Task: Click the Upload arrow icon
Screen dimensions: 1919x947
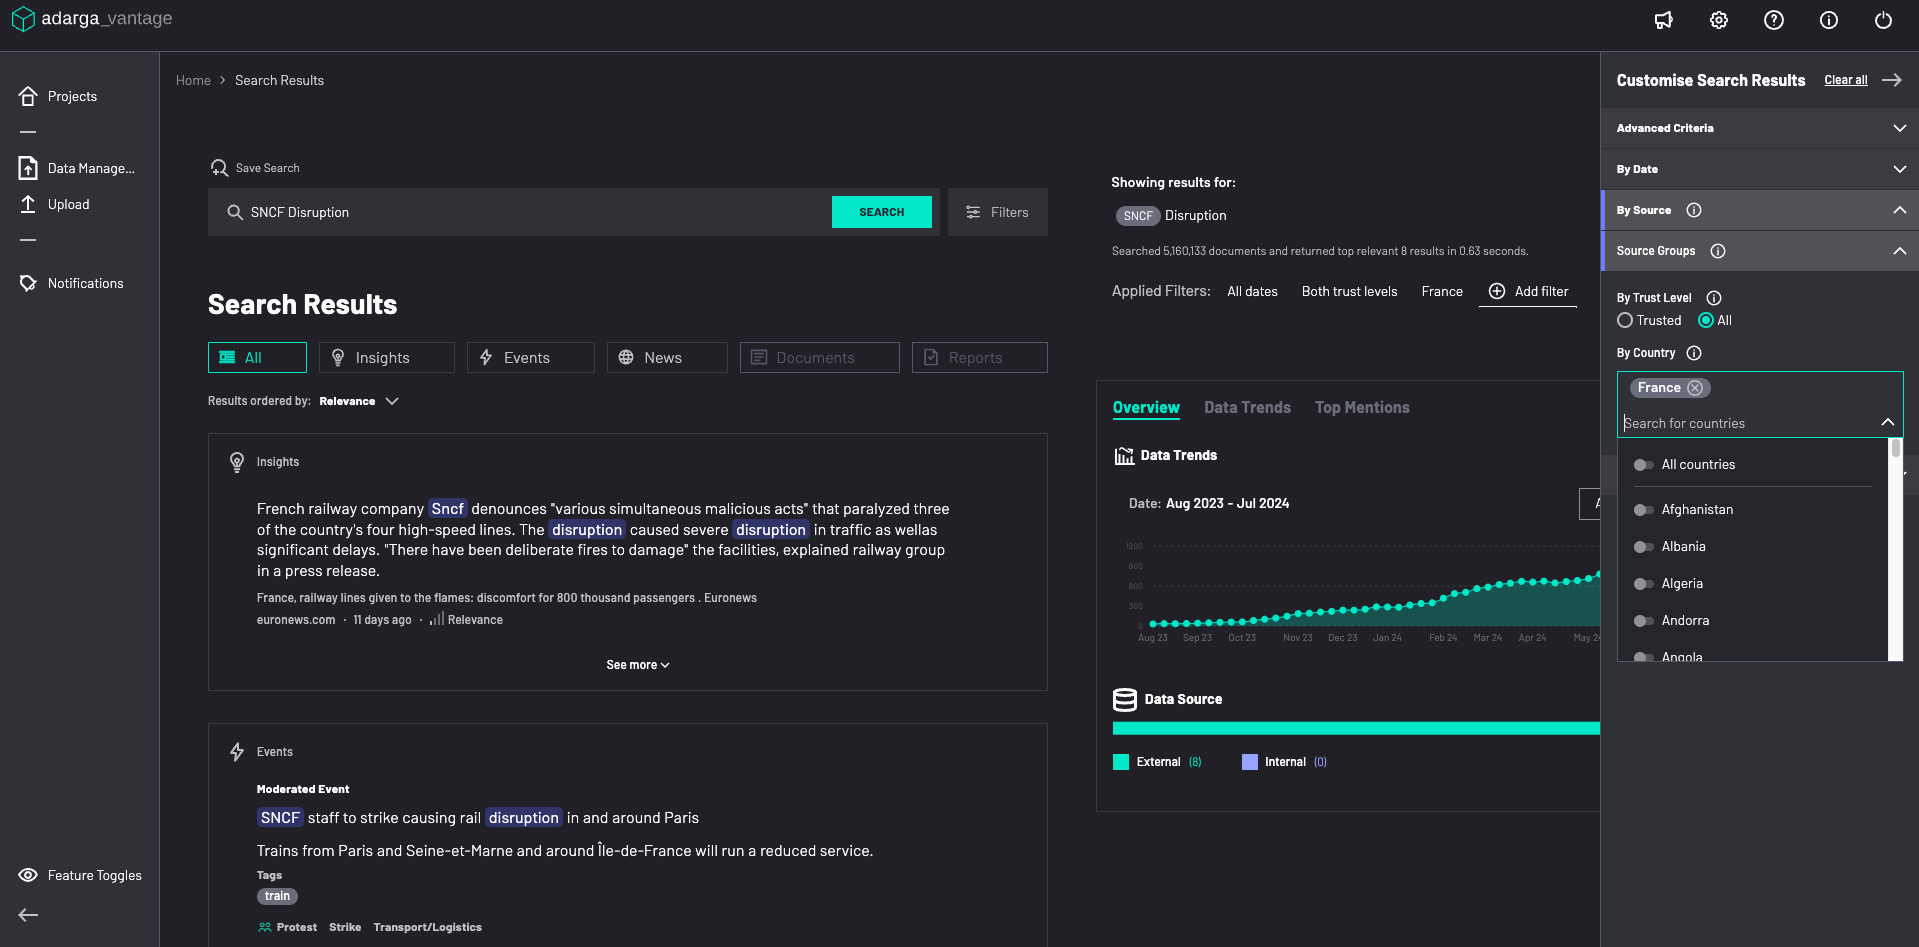Action: coord(28,204)
